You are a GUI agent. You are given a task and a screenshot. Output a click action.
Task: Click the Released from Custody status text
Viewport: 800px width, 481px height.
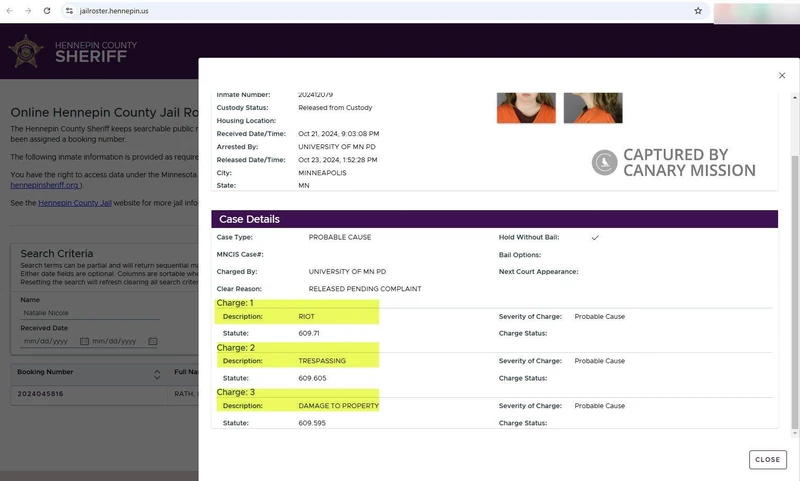point(335,108)
